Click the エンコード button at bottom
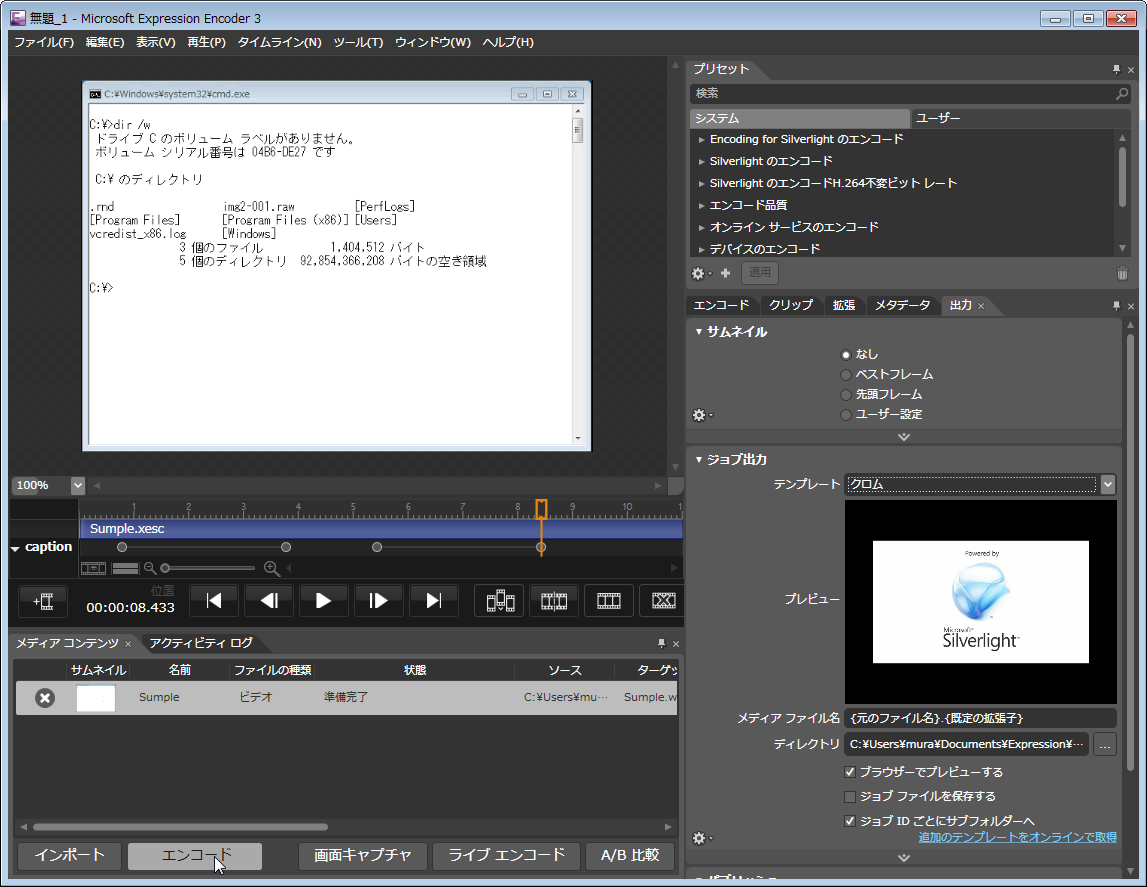This screenshot has height=887, width=1147. pyautogui.click(x=195, y=856)
